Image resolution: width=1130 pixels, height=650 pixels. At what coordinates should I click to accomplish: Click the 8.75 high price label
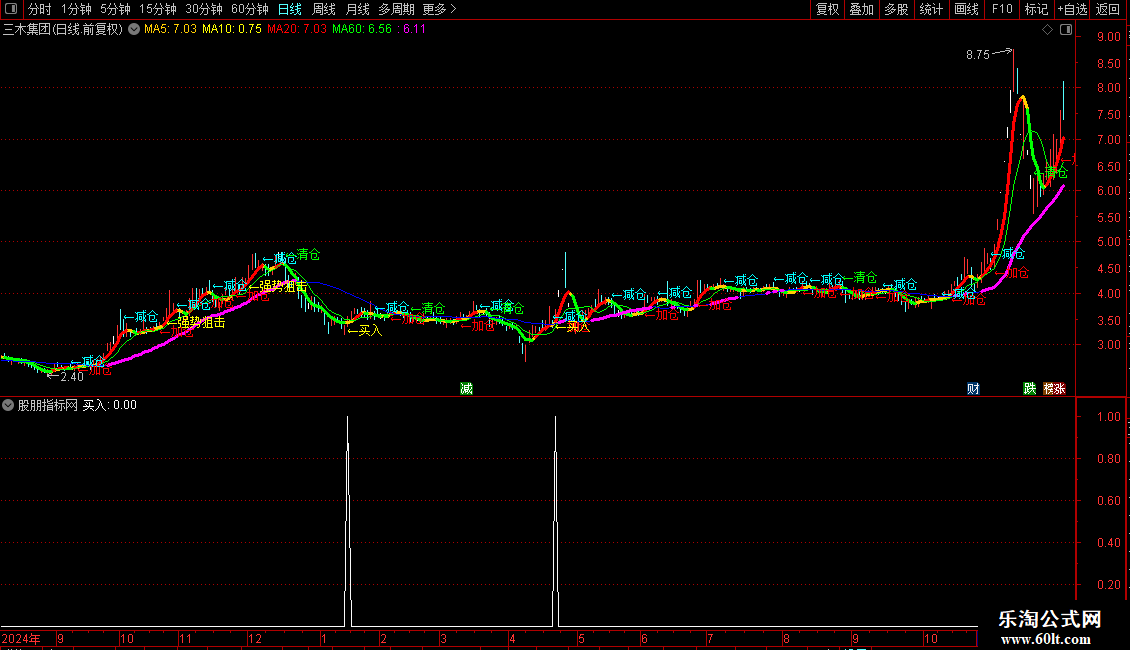(x=978, y=55)
